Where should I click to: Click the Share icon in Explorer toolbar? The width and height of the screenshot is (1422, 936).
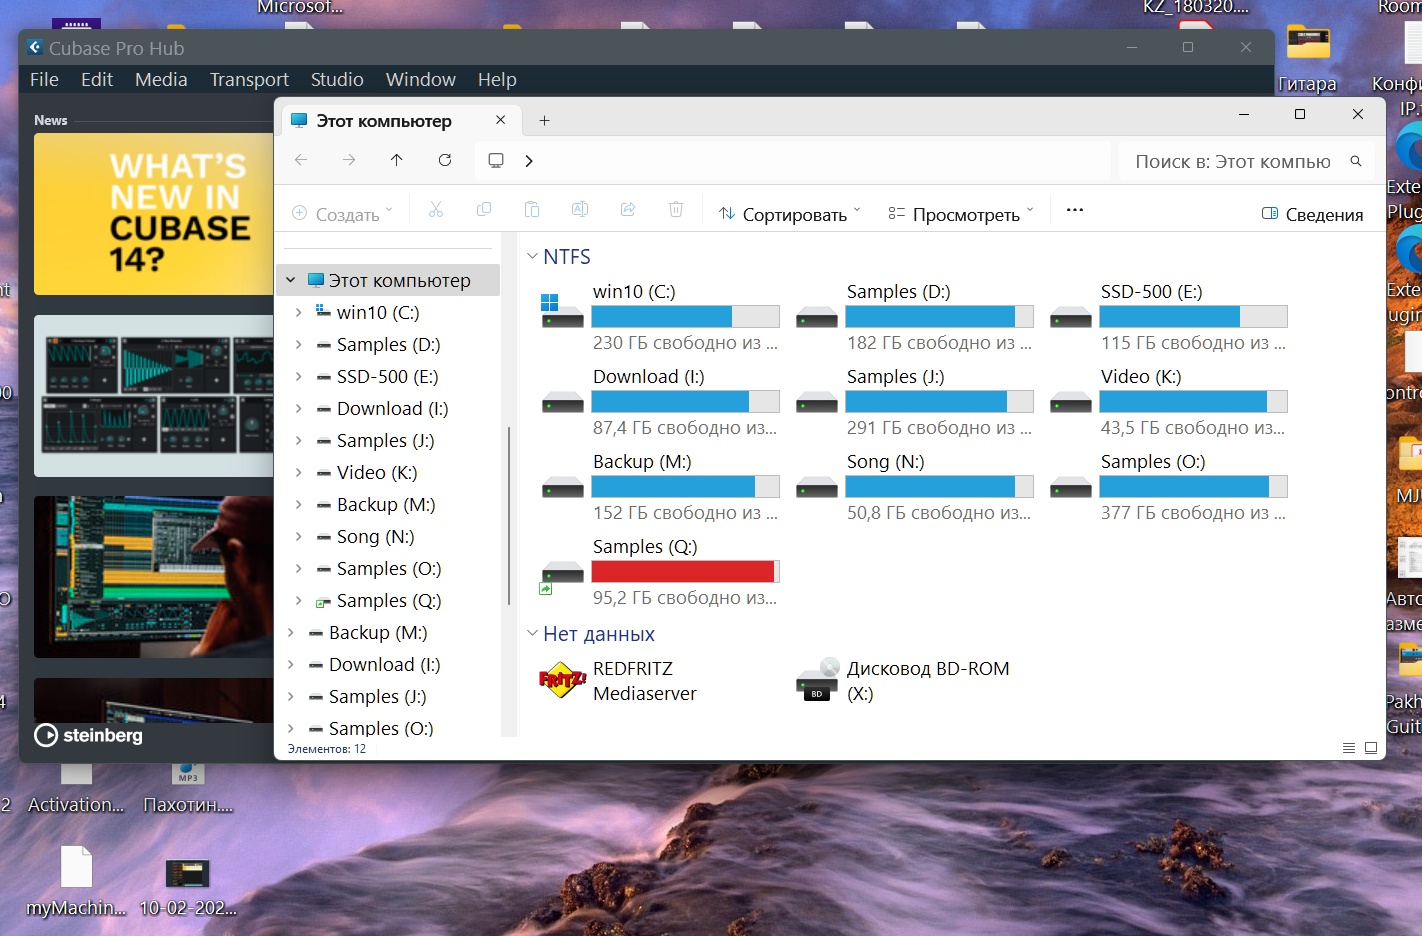click(628, 210)
